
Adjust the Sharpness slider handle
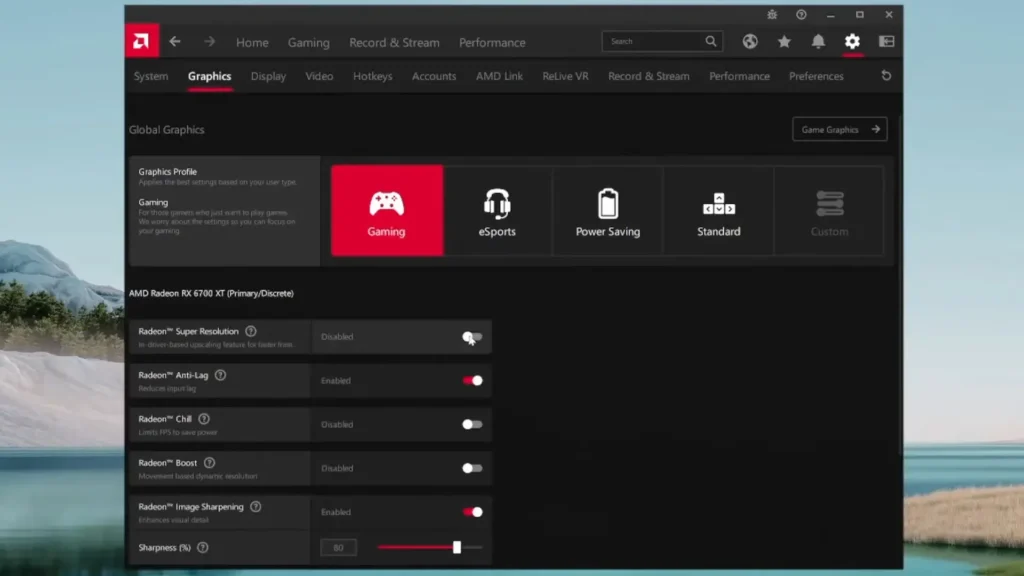[x=456, y=547]
